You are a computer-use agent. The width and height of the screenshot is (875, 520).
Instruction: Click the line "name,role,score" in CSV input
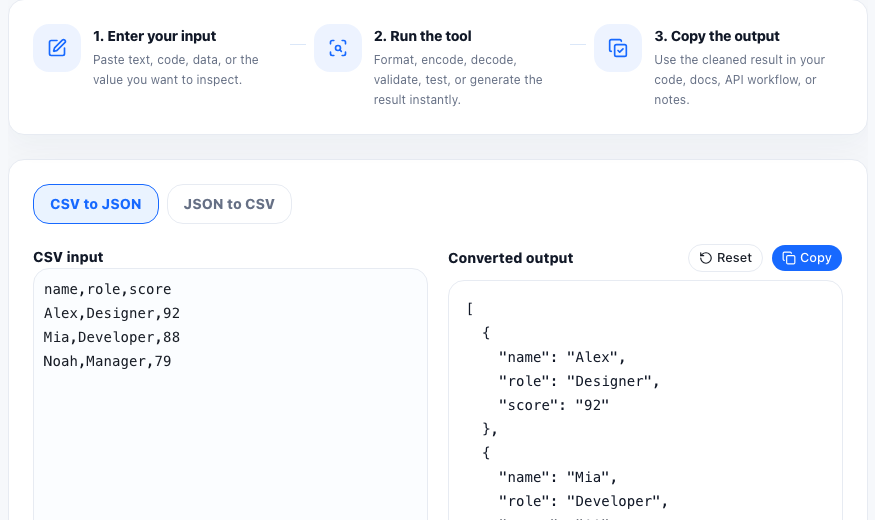click(108, 290)
